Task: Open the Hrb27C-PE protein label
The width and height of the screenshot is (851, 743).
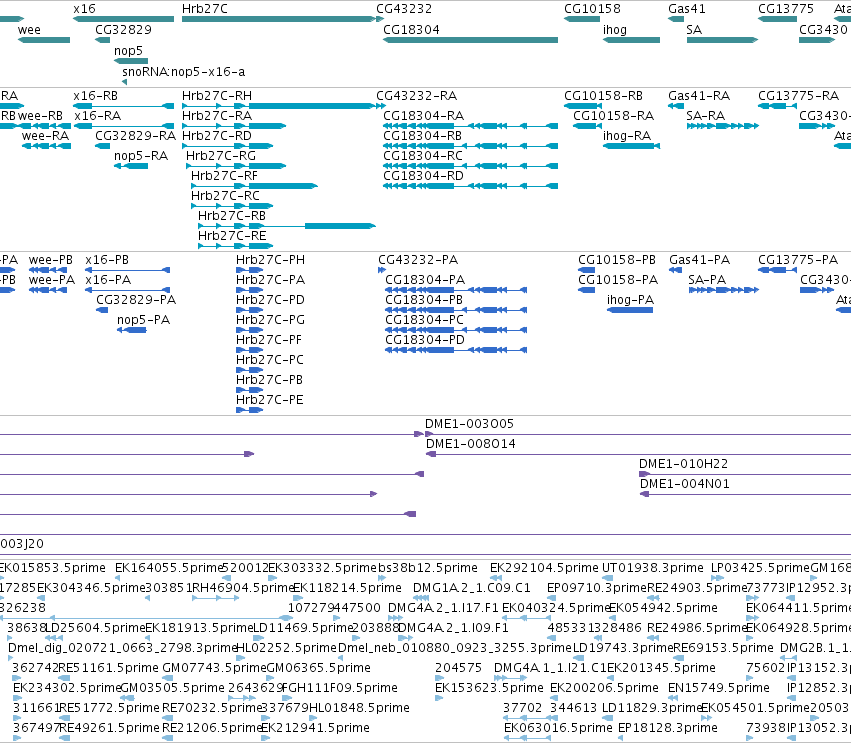Action: click(x=270, y=400)
